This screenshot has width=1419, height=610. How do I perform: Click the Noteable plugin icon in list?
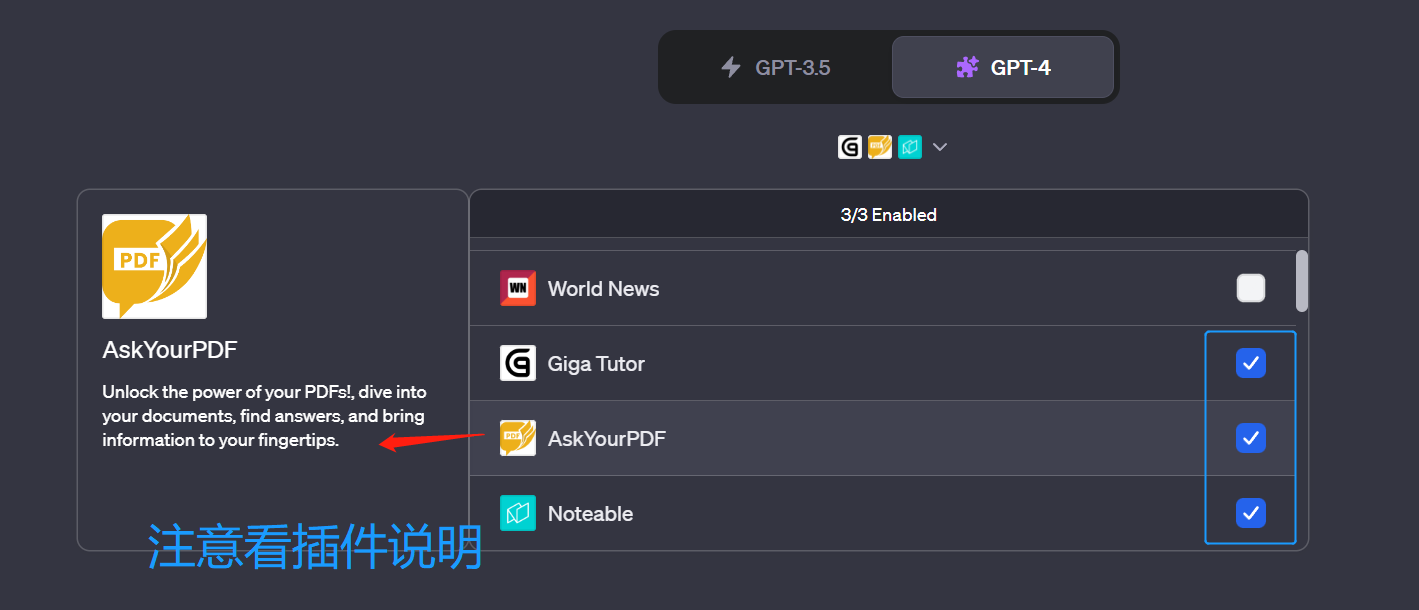coord(518,513)
